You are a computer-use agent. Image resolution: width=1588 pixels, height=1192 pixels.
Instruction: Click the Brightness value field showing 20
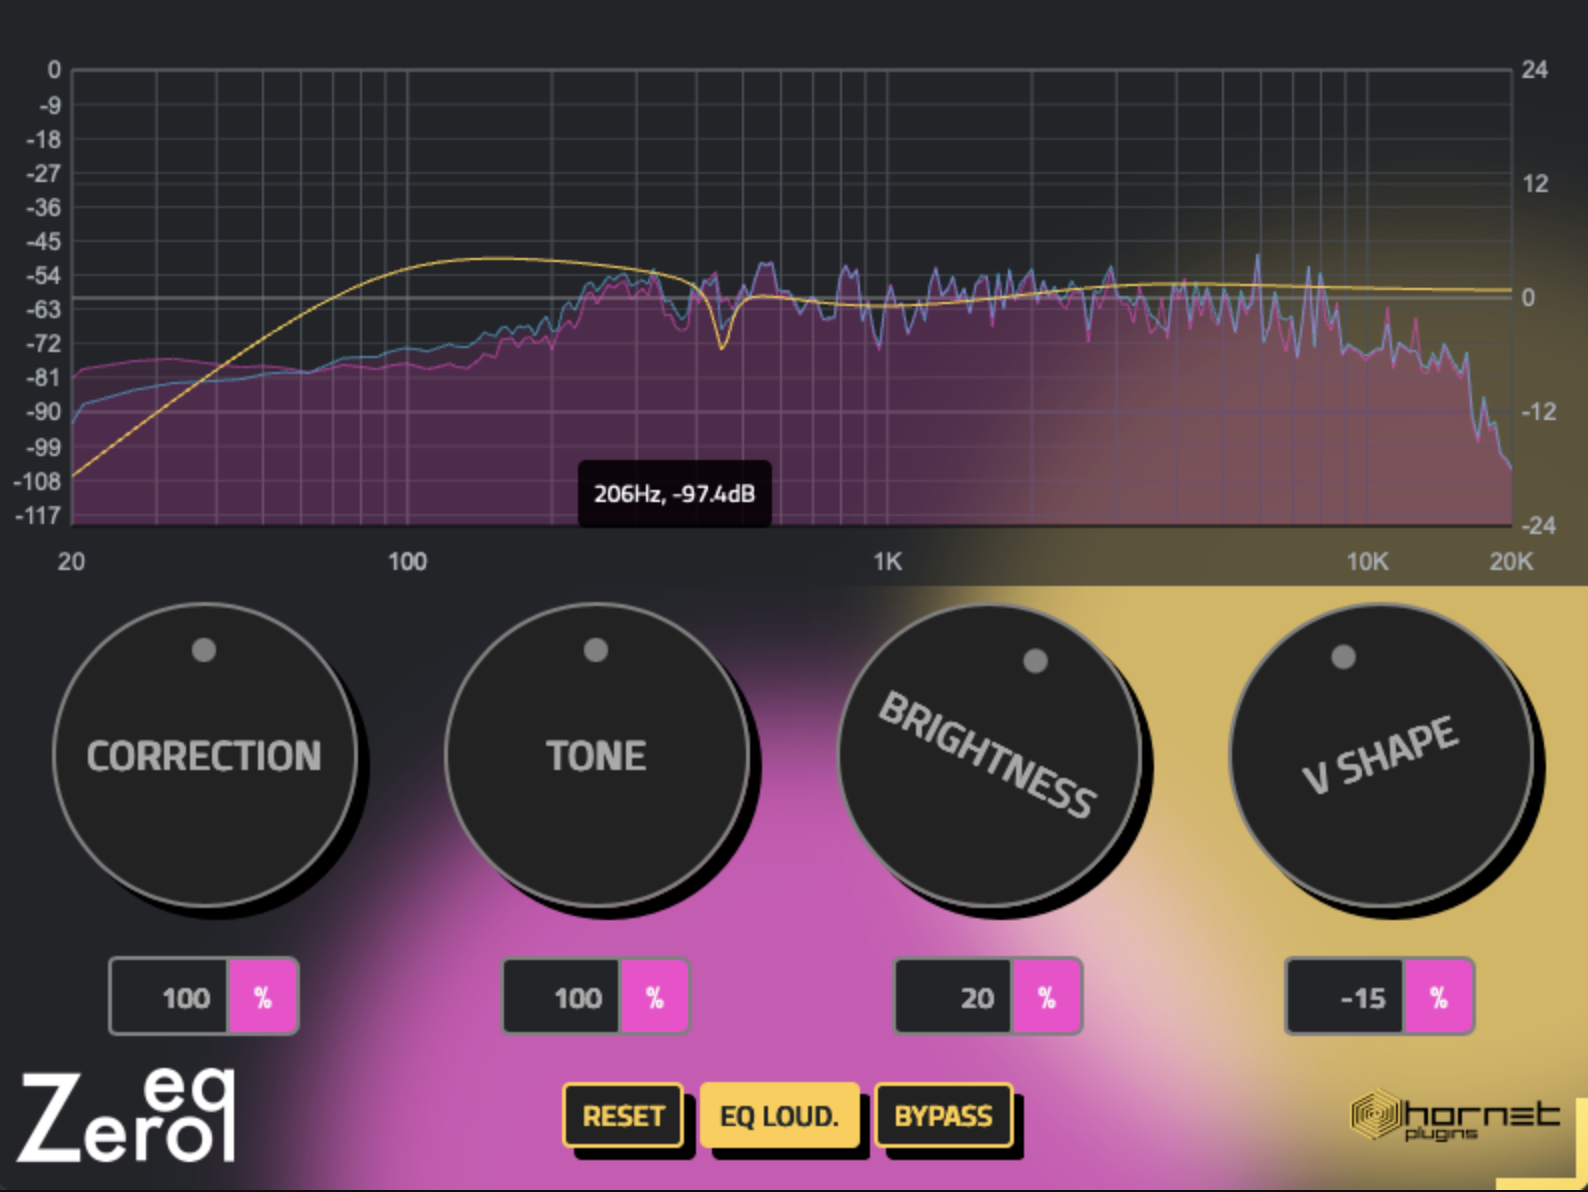[954, 997]
